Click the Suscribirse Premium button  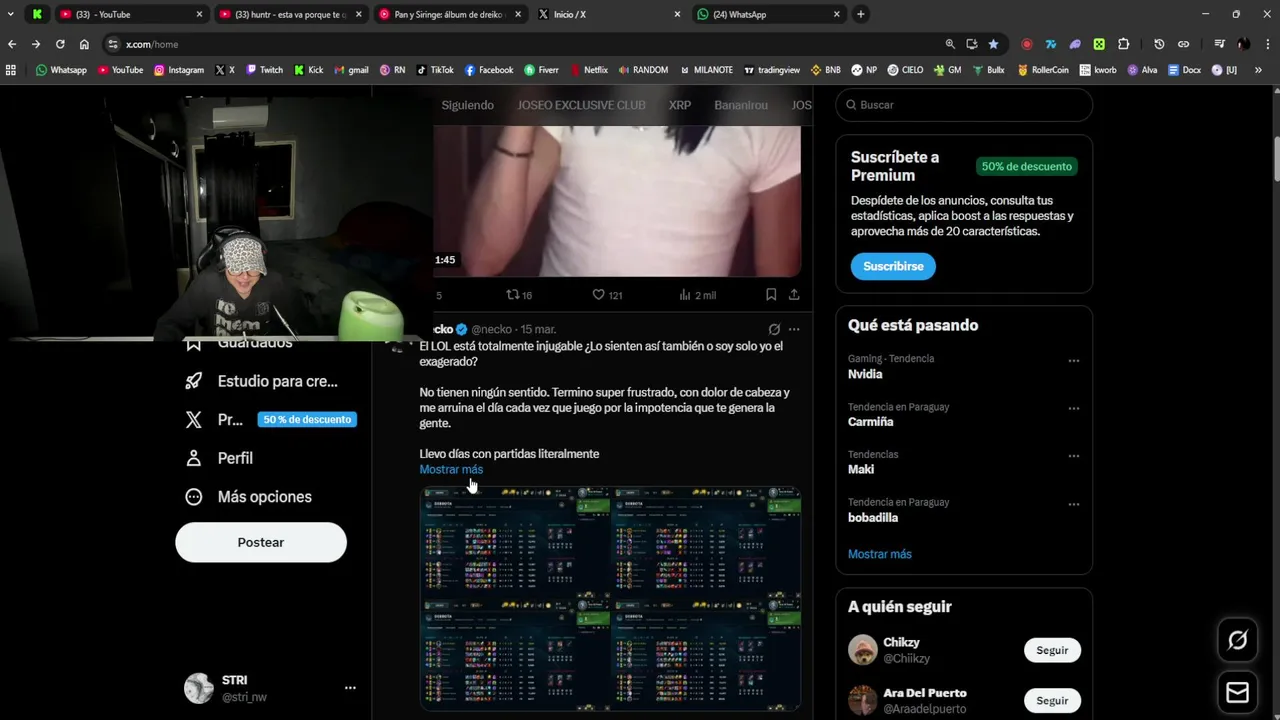(893, 266)
